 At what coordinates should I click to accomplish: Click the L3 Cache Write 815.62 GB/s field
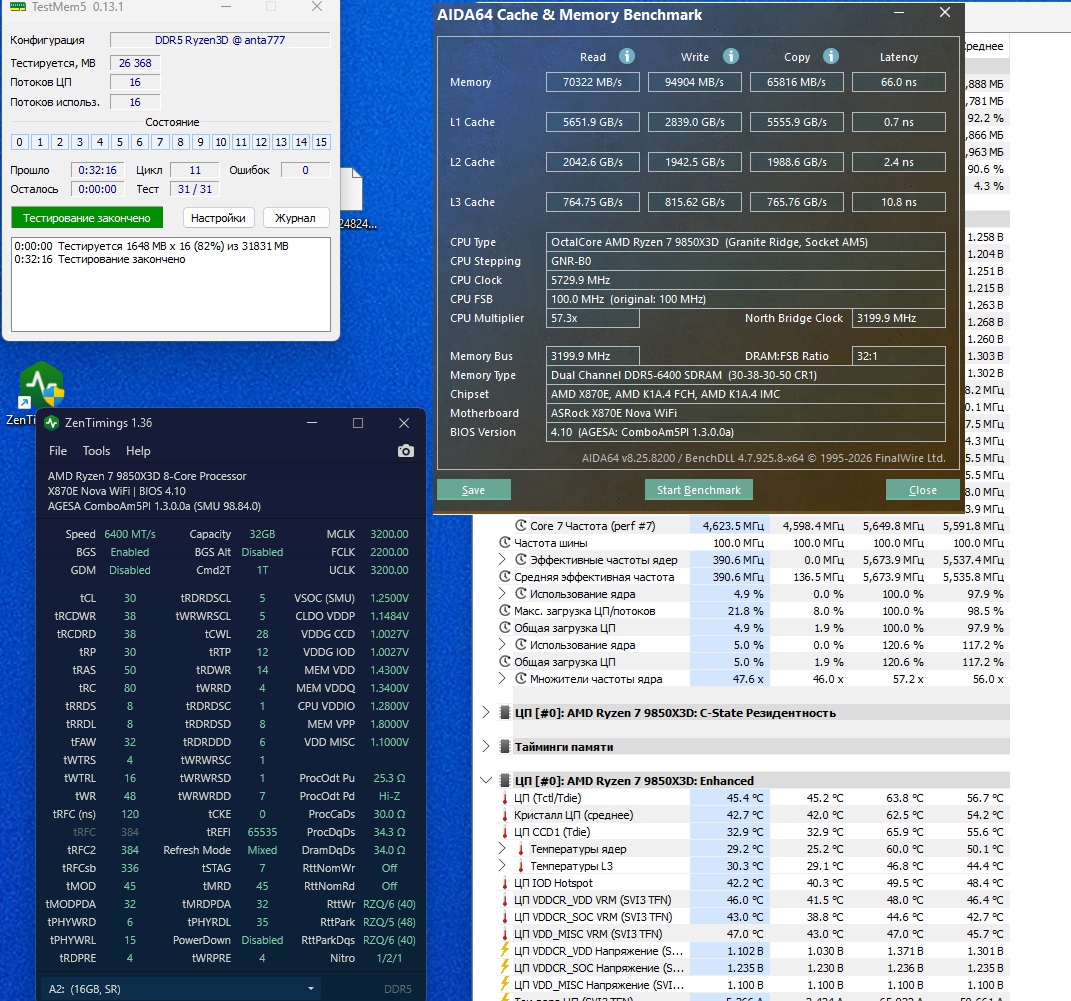pyautogui.click(x=695, y=202)
